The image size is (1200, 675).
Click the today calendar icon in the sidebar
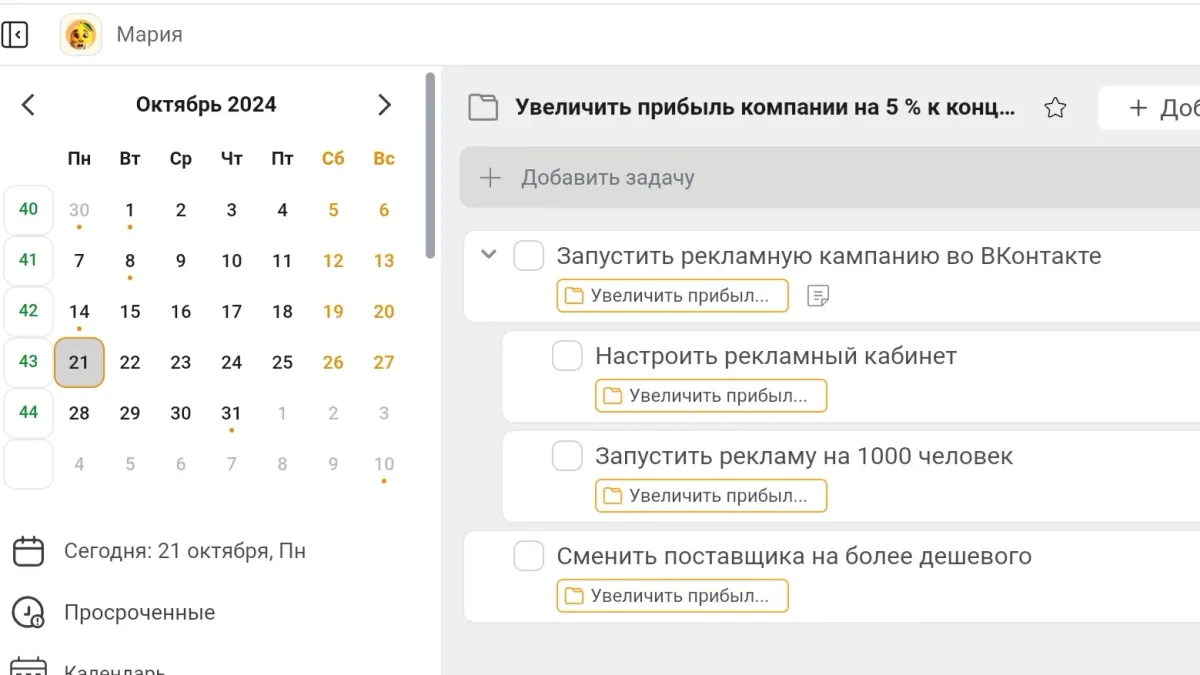tap(28, 551)
